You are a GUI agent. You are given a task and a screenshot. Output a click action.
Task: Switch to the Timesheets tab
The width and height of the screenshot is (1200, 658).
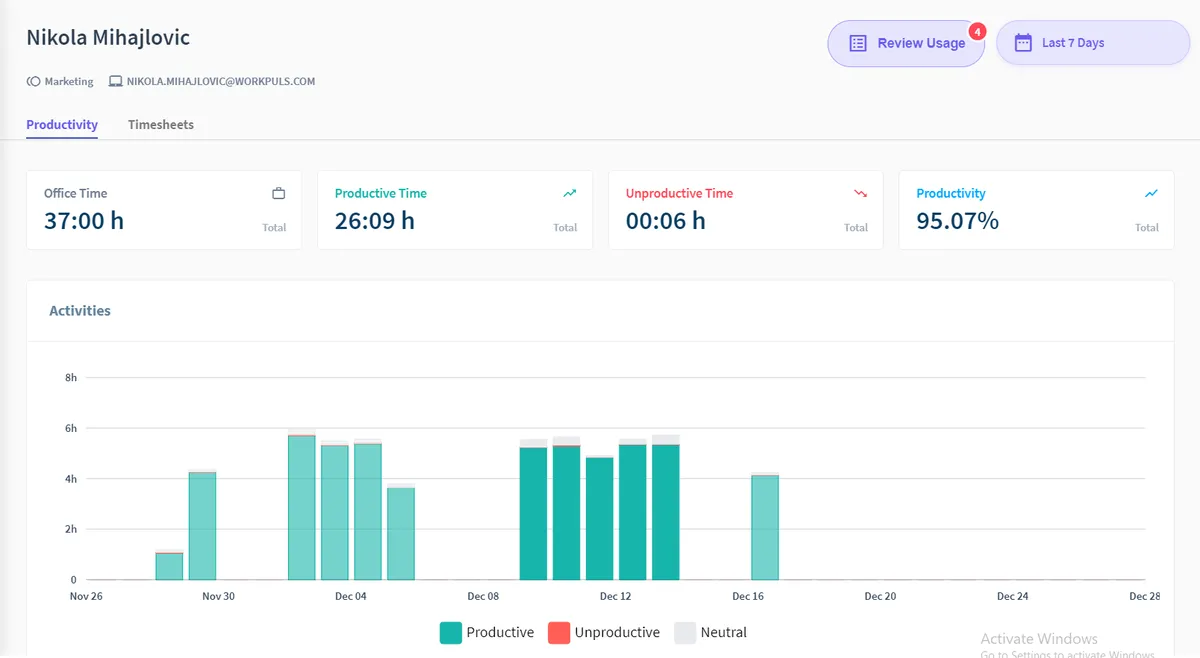(x=161, y=125)
